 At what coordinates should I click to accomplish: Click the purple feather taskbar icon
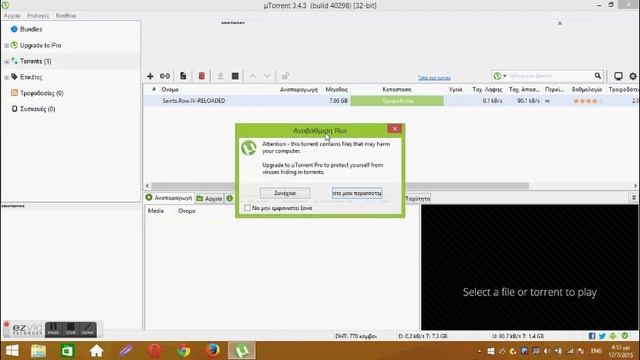point(126,351)
